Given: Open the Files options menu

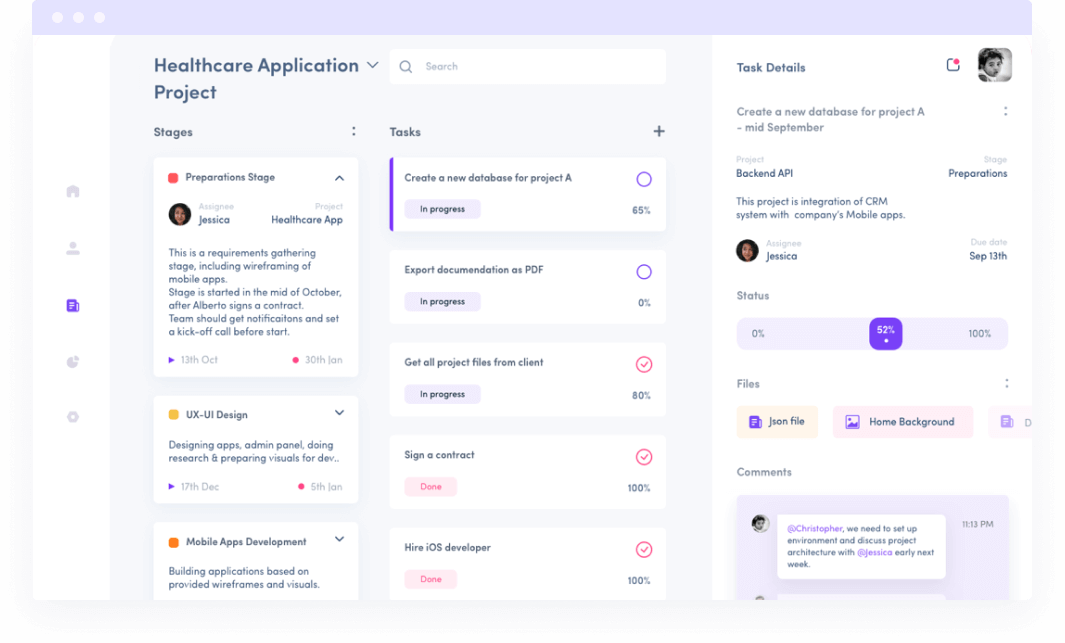Looking at the screenshot, I should coord(1006,382).
